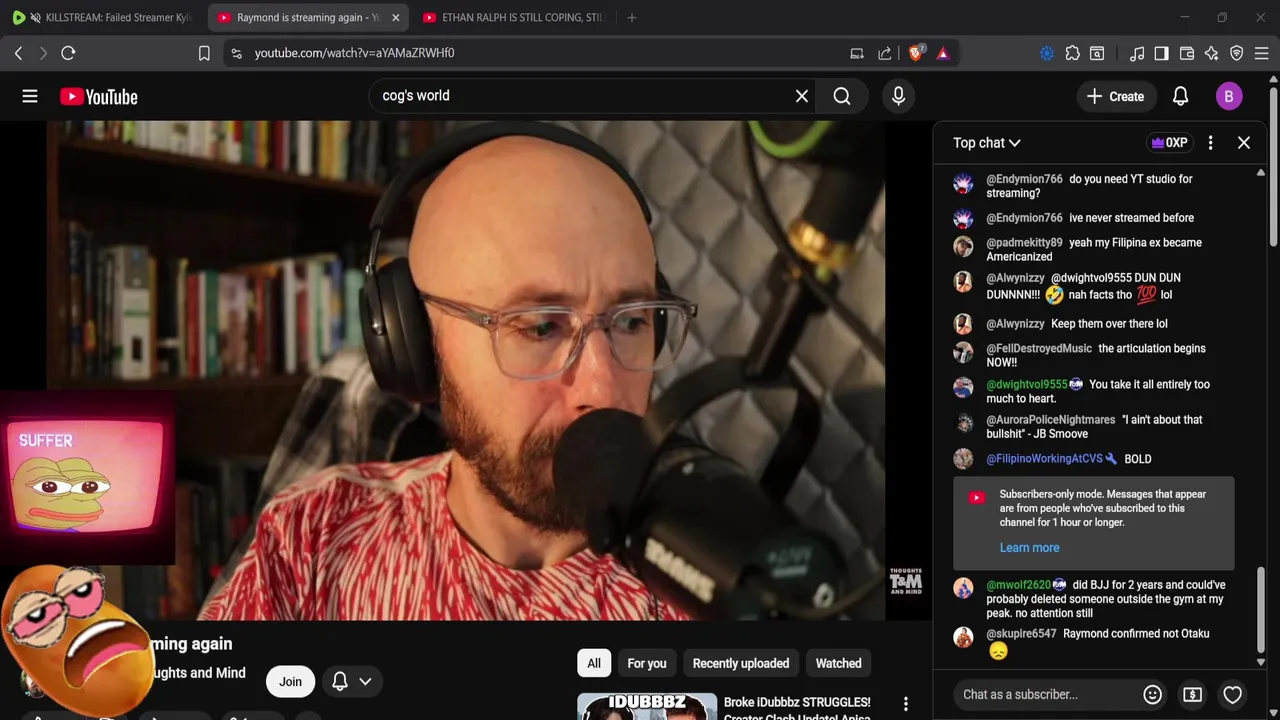
Task: Expand the Top chat mode dropdown
Action: coord(986,143)
